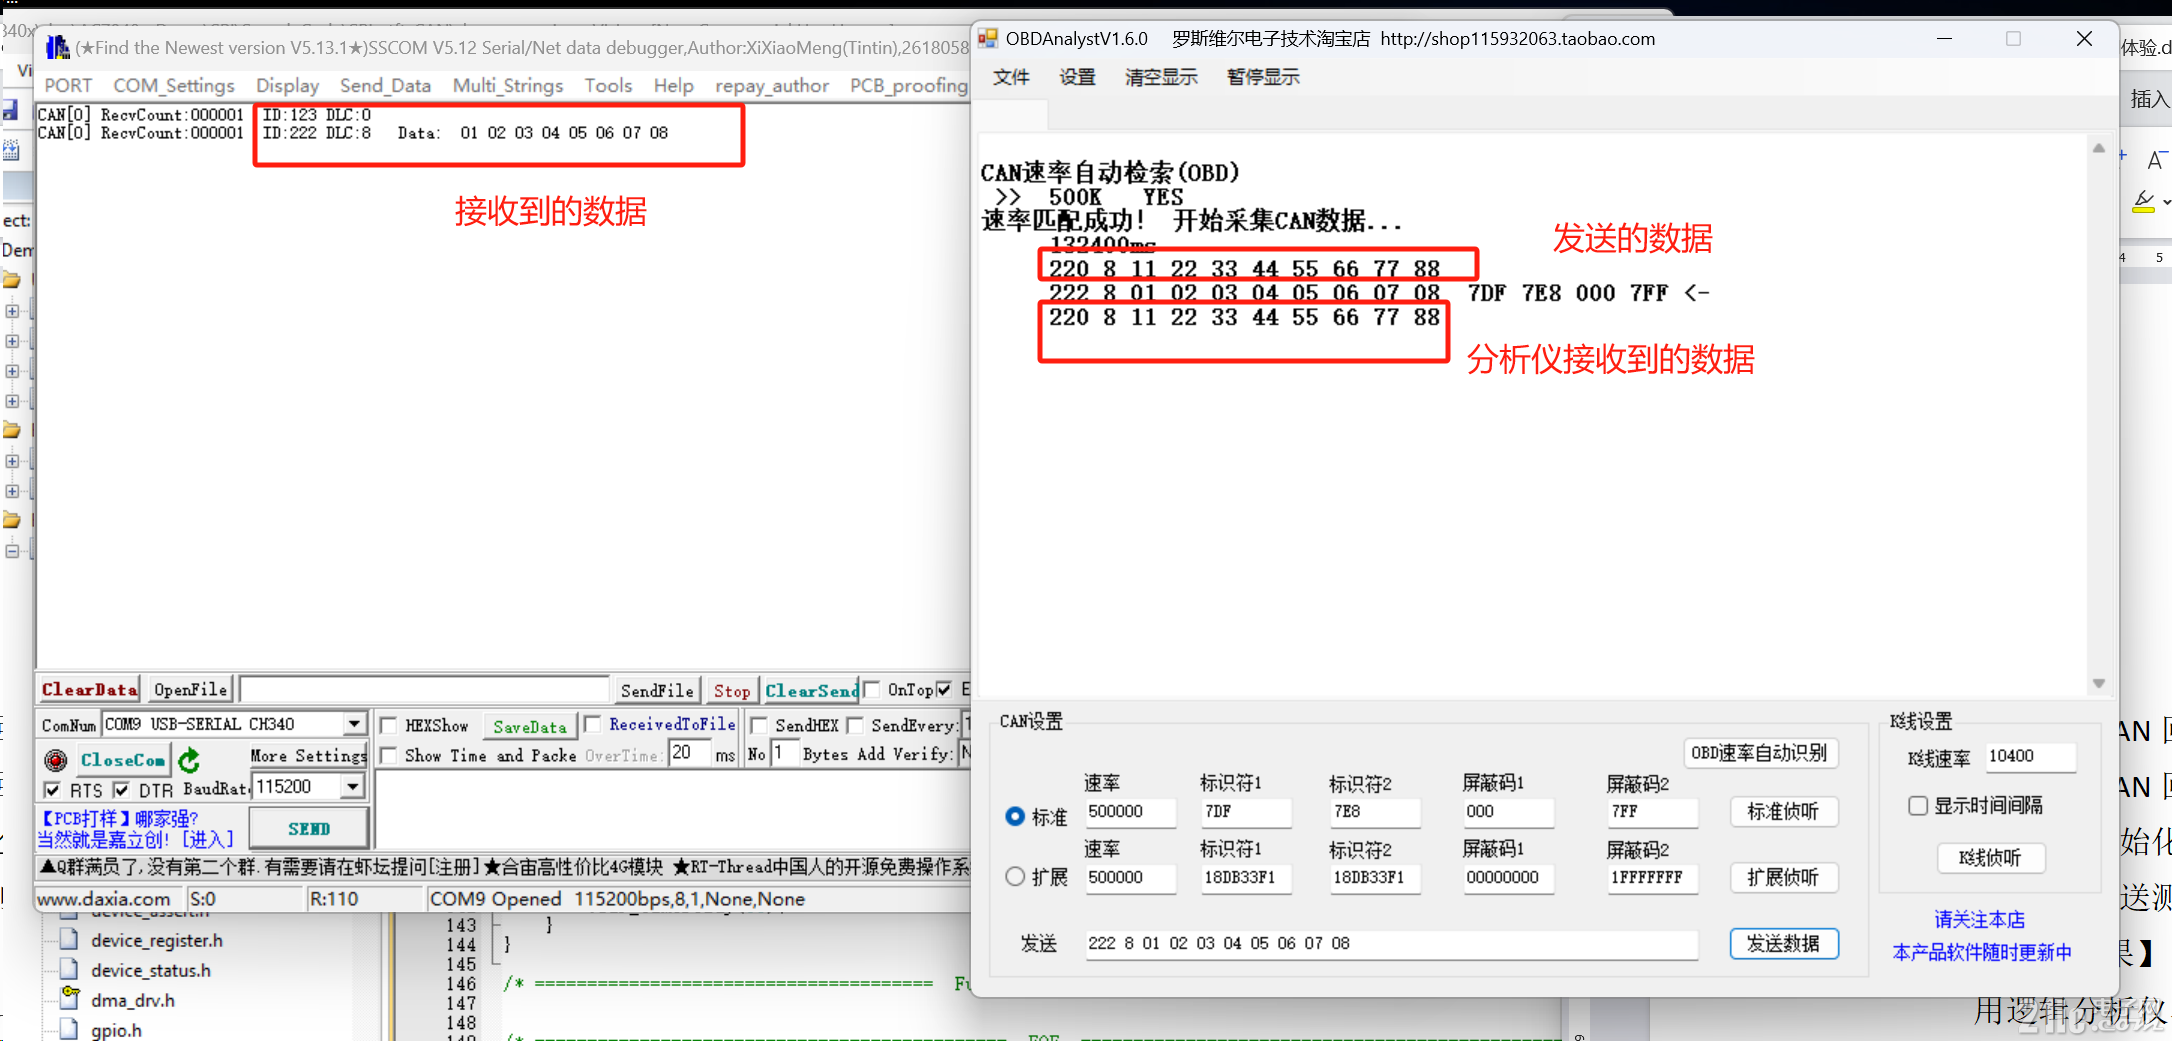This screenshot has width=2172, height=1041.
Task: Click the 发送数据 button
Action: (1783, 943)
